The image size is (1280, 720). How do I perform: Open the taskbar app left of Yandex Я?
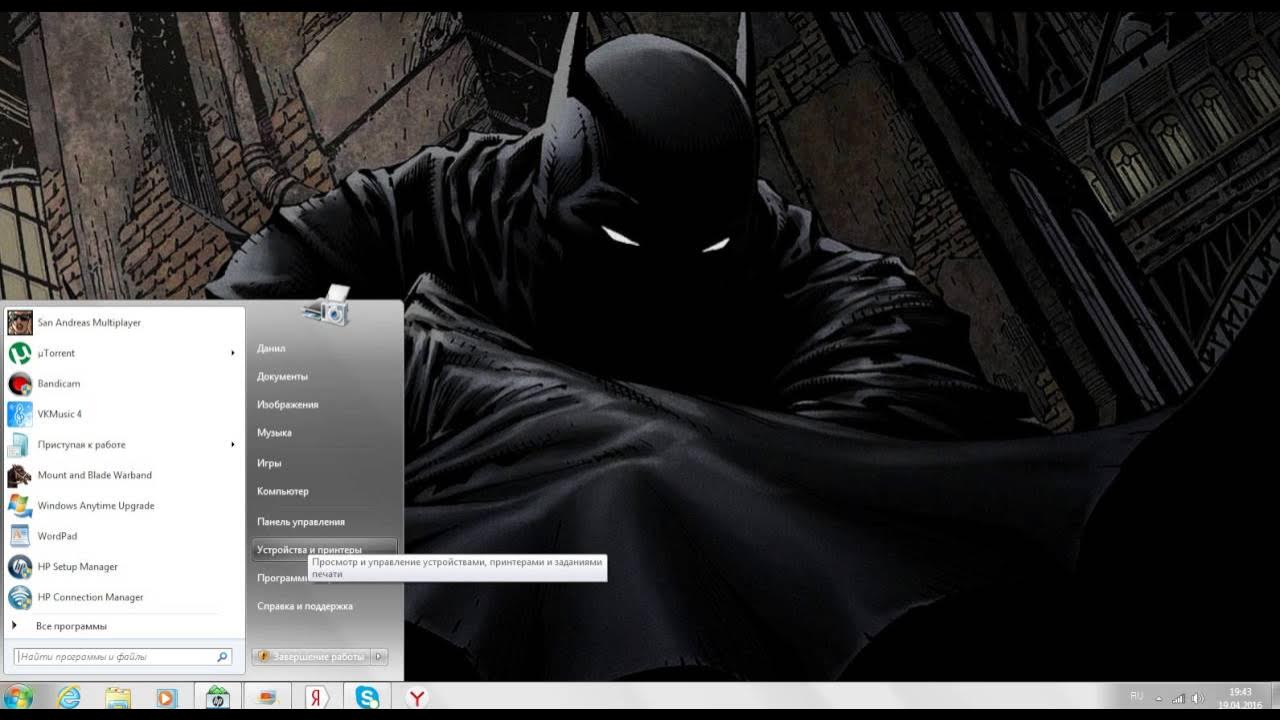click(x=268, y=697)
